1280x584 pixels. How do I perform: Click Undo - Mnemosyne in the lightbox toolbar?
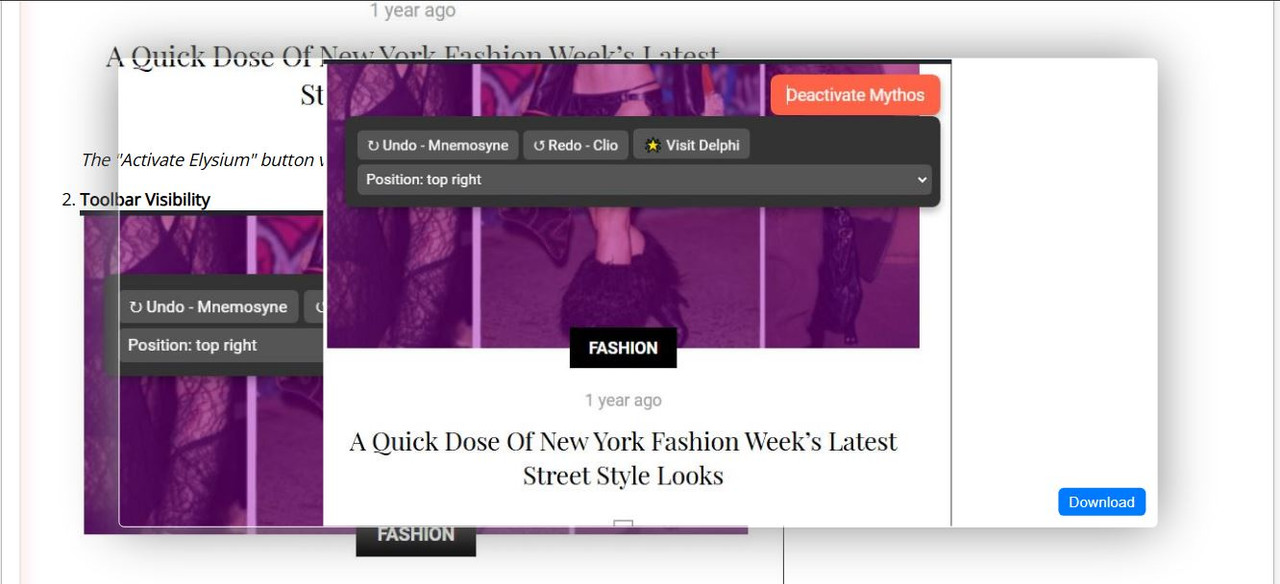pos(438,145)
